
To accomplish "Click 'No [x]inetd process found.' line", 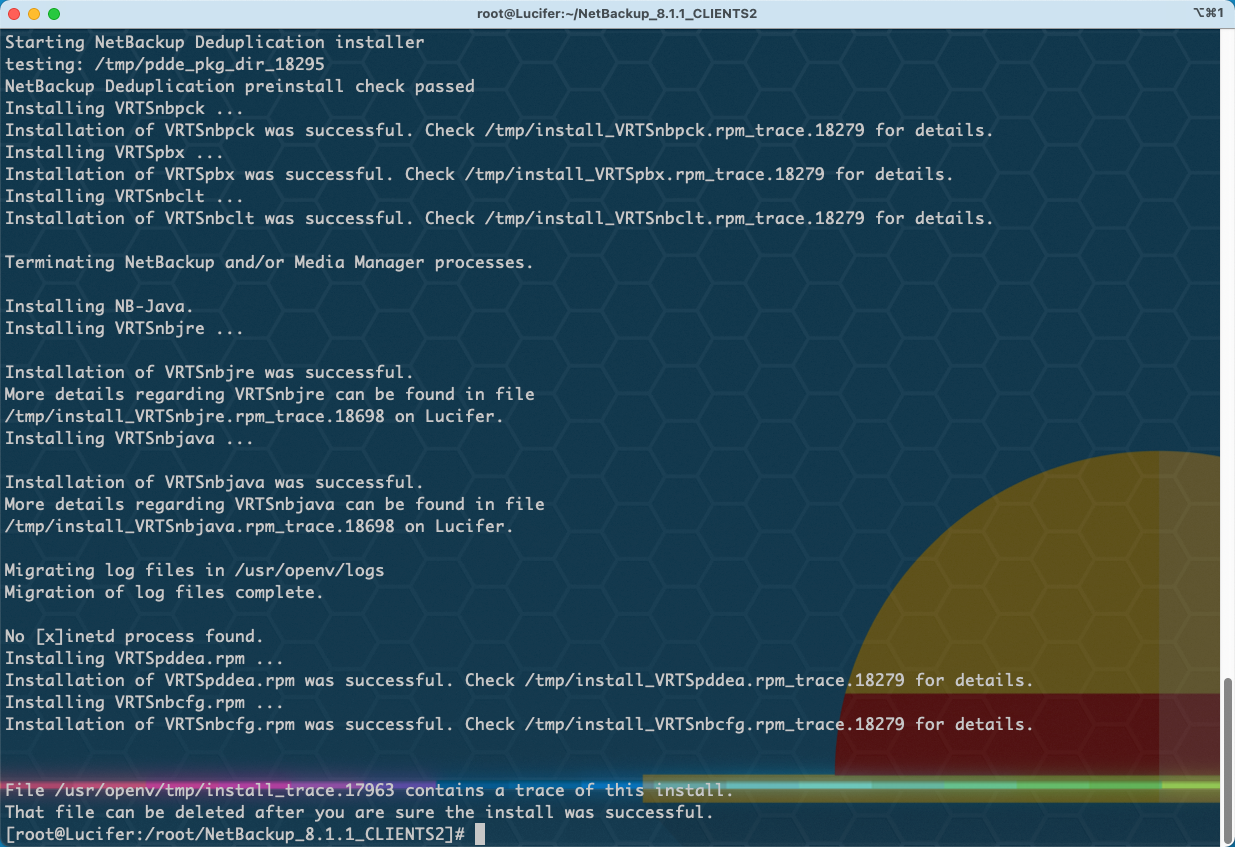I will [x=135, y=636].
